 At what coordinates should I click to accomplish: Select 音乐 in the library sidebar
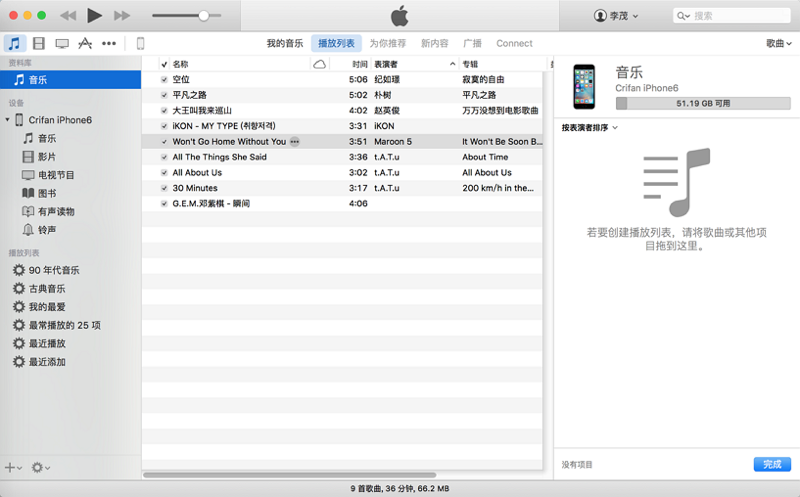pos(70,80)
